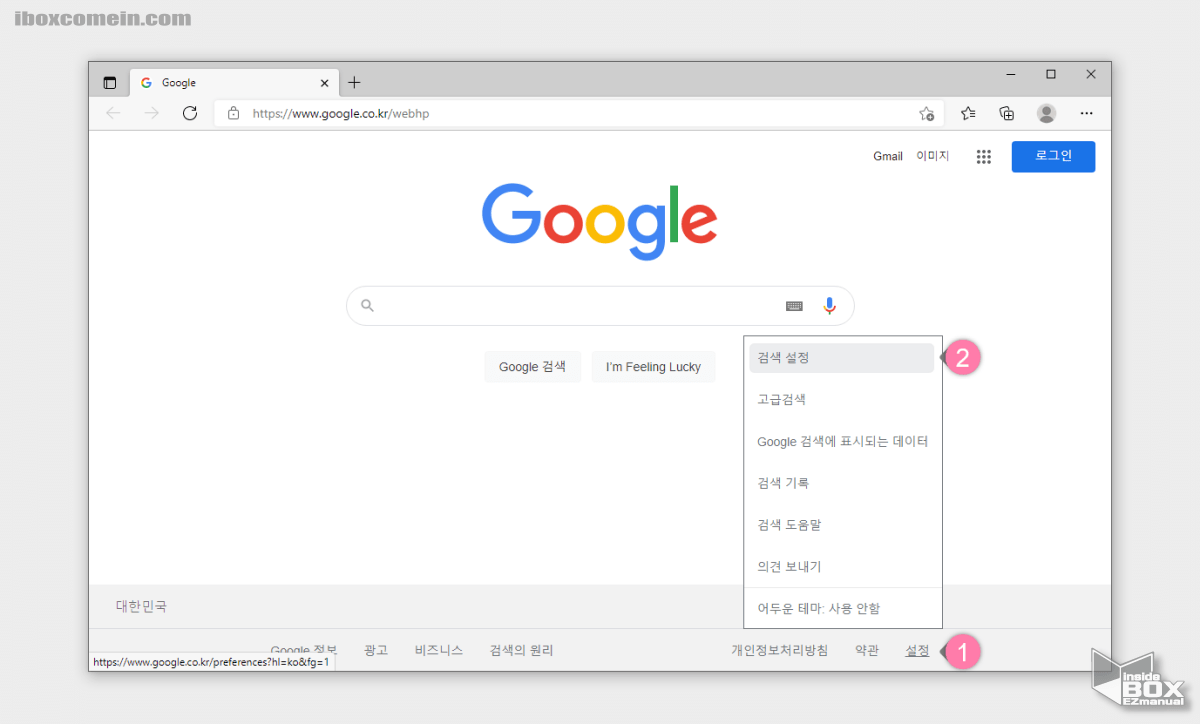Select 검색 기록 menu item

tap(843, 483)
